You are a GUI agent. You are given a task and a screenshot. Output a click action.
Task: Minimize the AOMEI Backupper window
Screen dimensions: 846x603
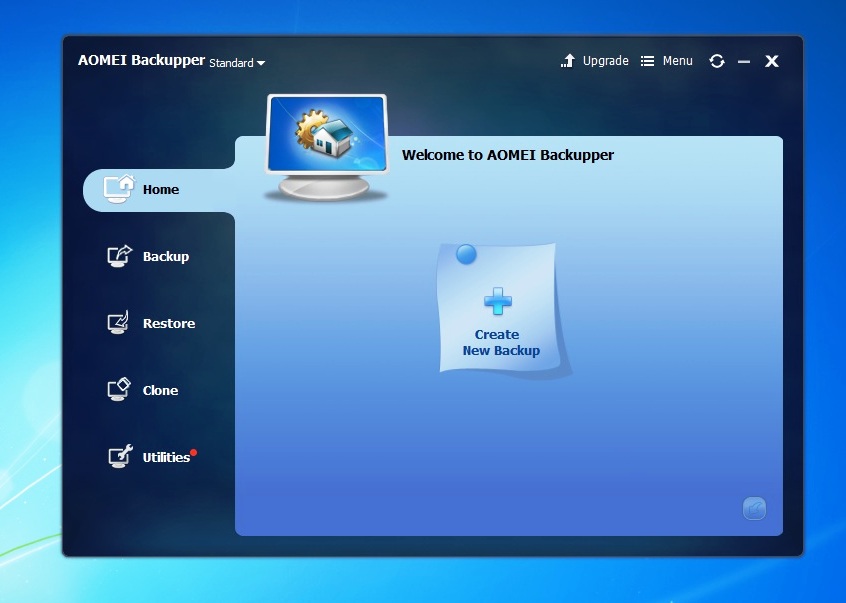744,61
